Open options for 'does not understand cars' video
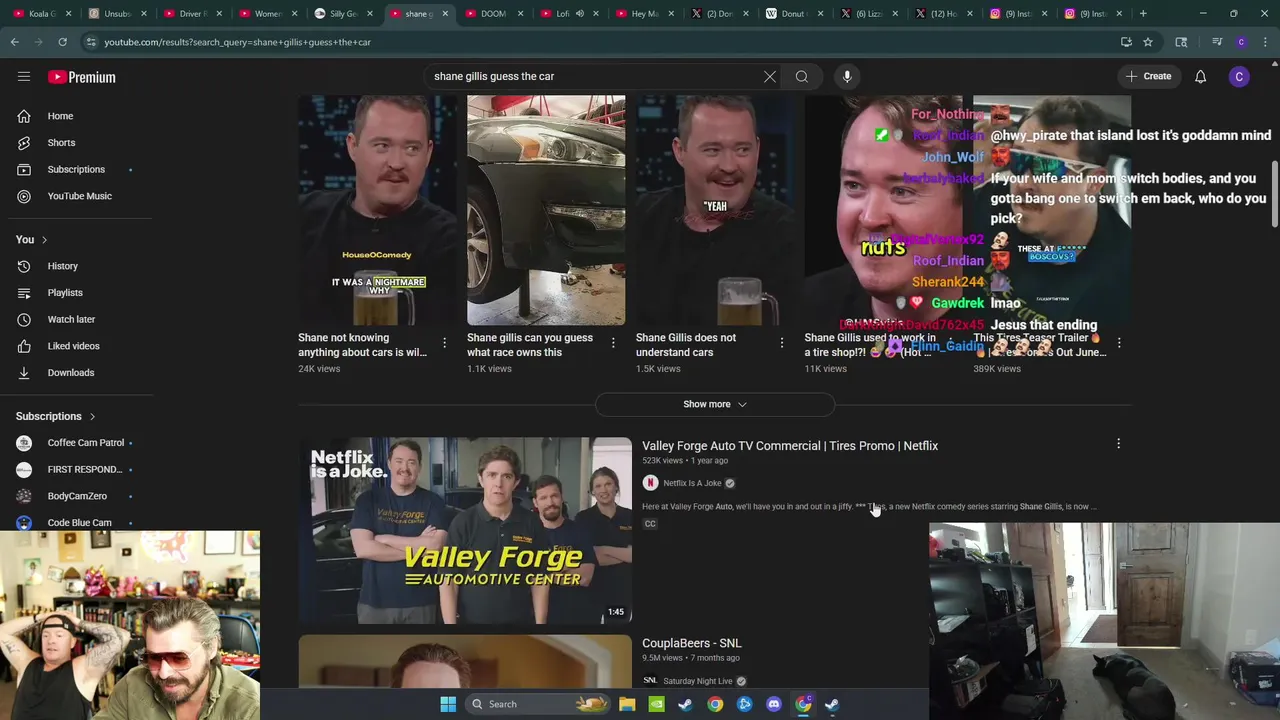 782,343
